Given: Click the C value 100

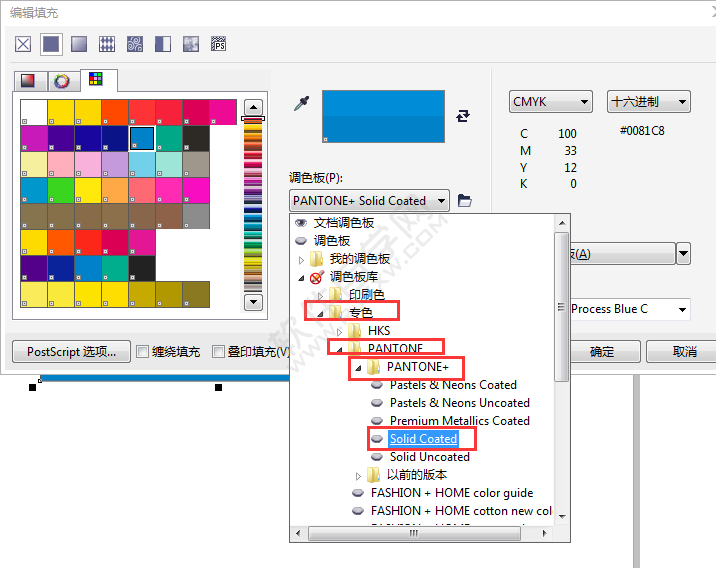Looking at the screenshot, I should pyautogui.click(x=567, y=134).
